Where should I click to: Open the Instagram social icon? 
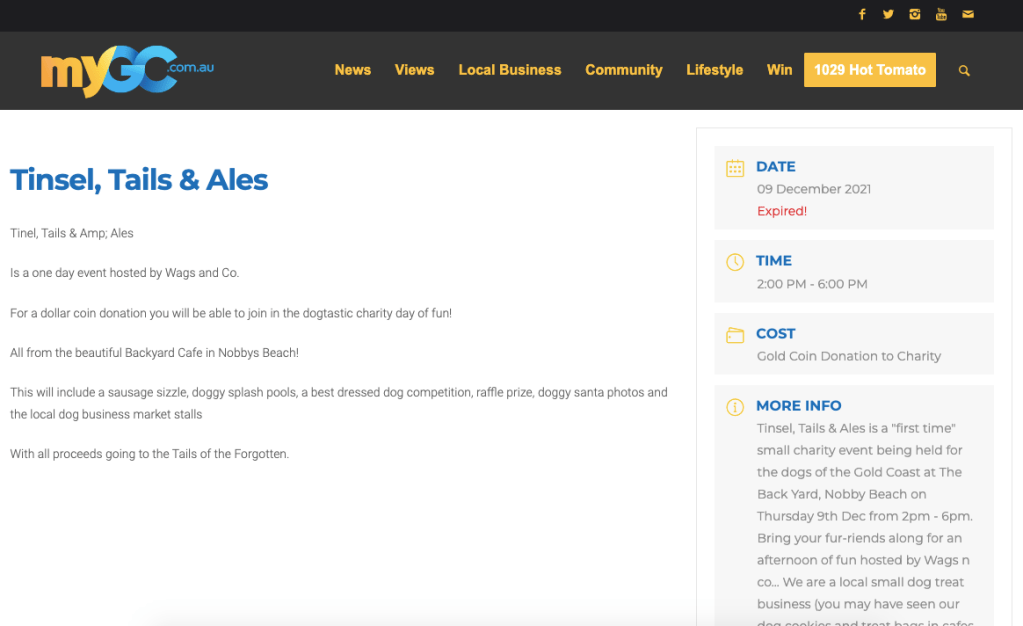point(914,14)
